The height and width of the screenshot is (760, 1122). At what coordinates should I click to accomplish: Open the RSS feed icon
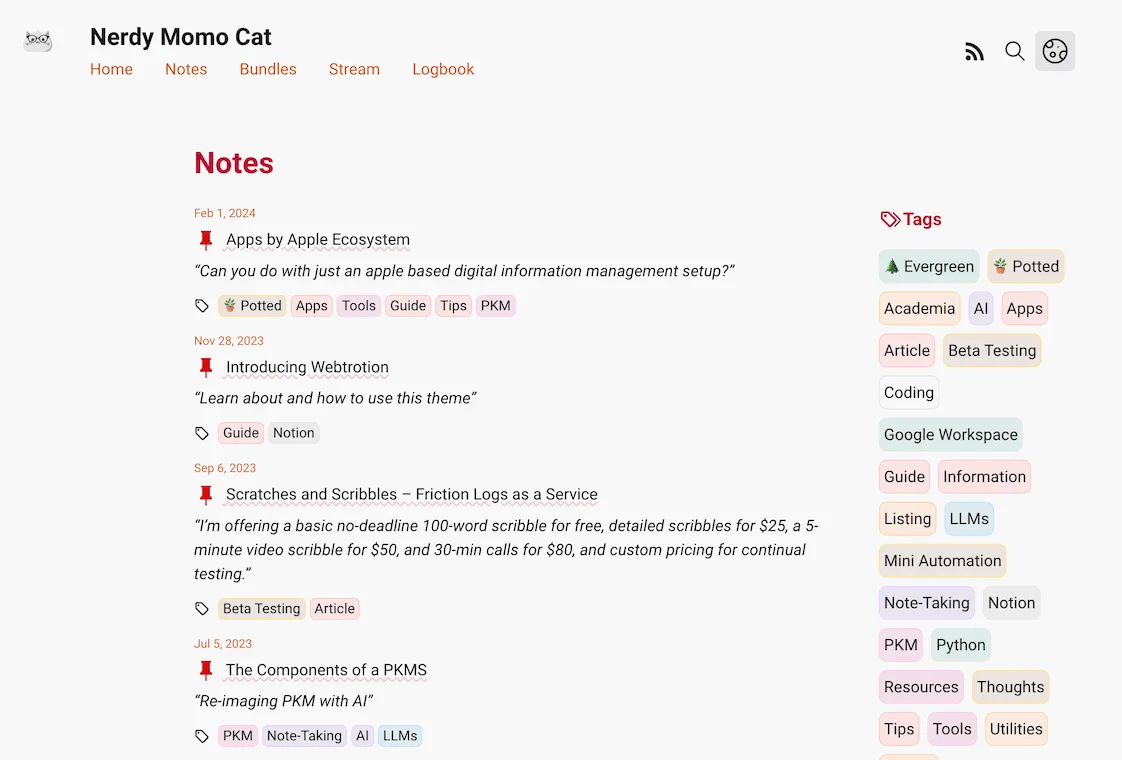coord(974,52)
